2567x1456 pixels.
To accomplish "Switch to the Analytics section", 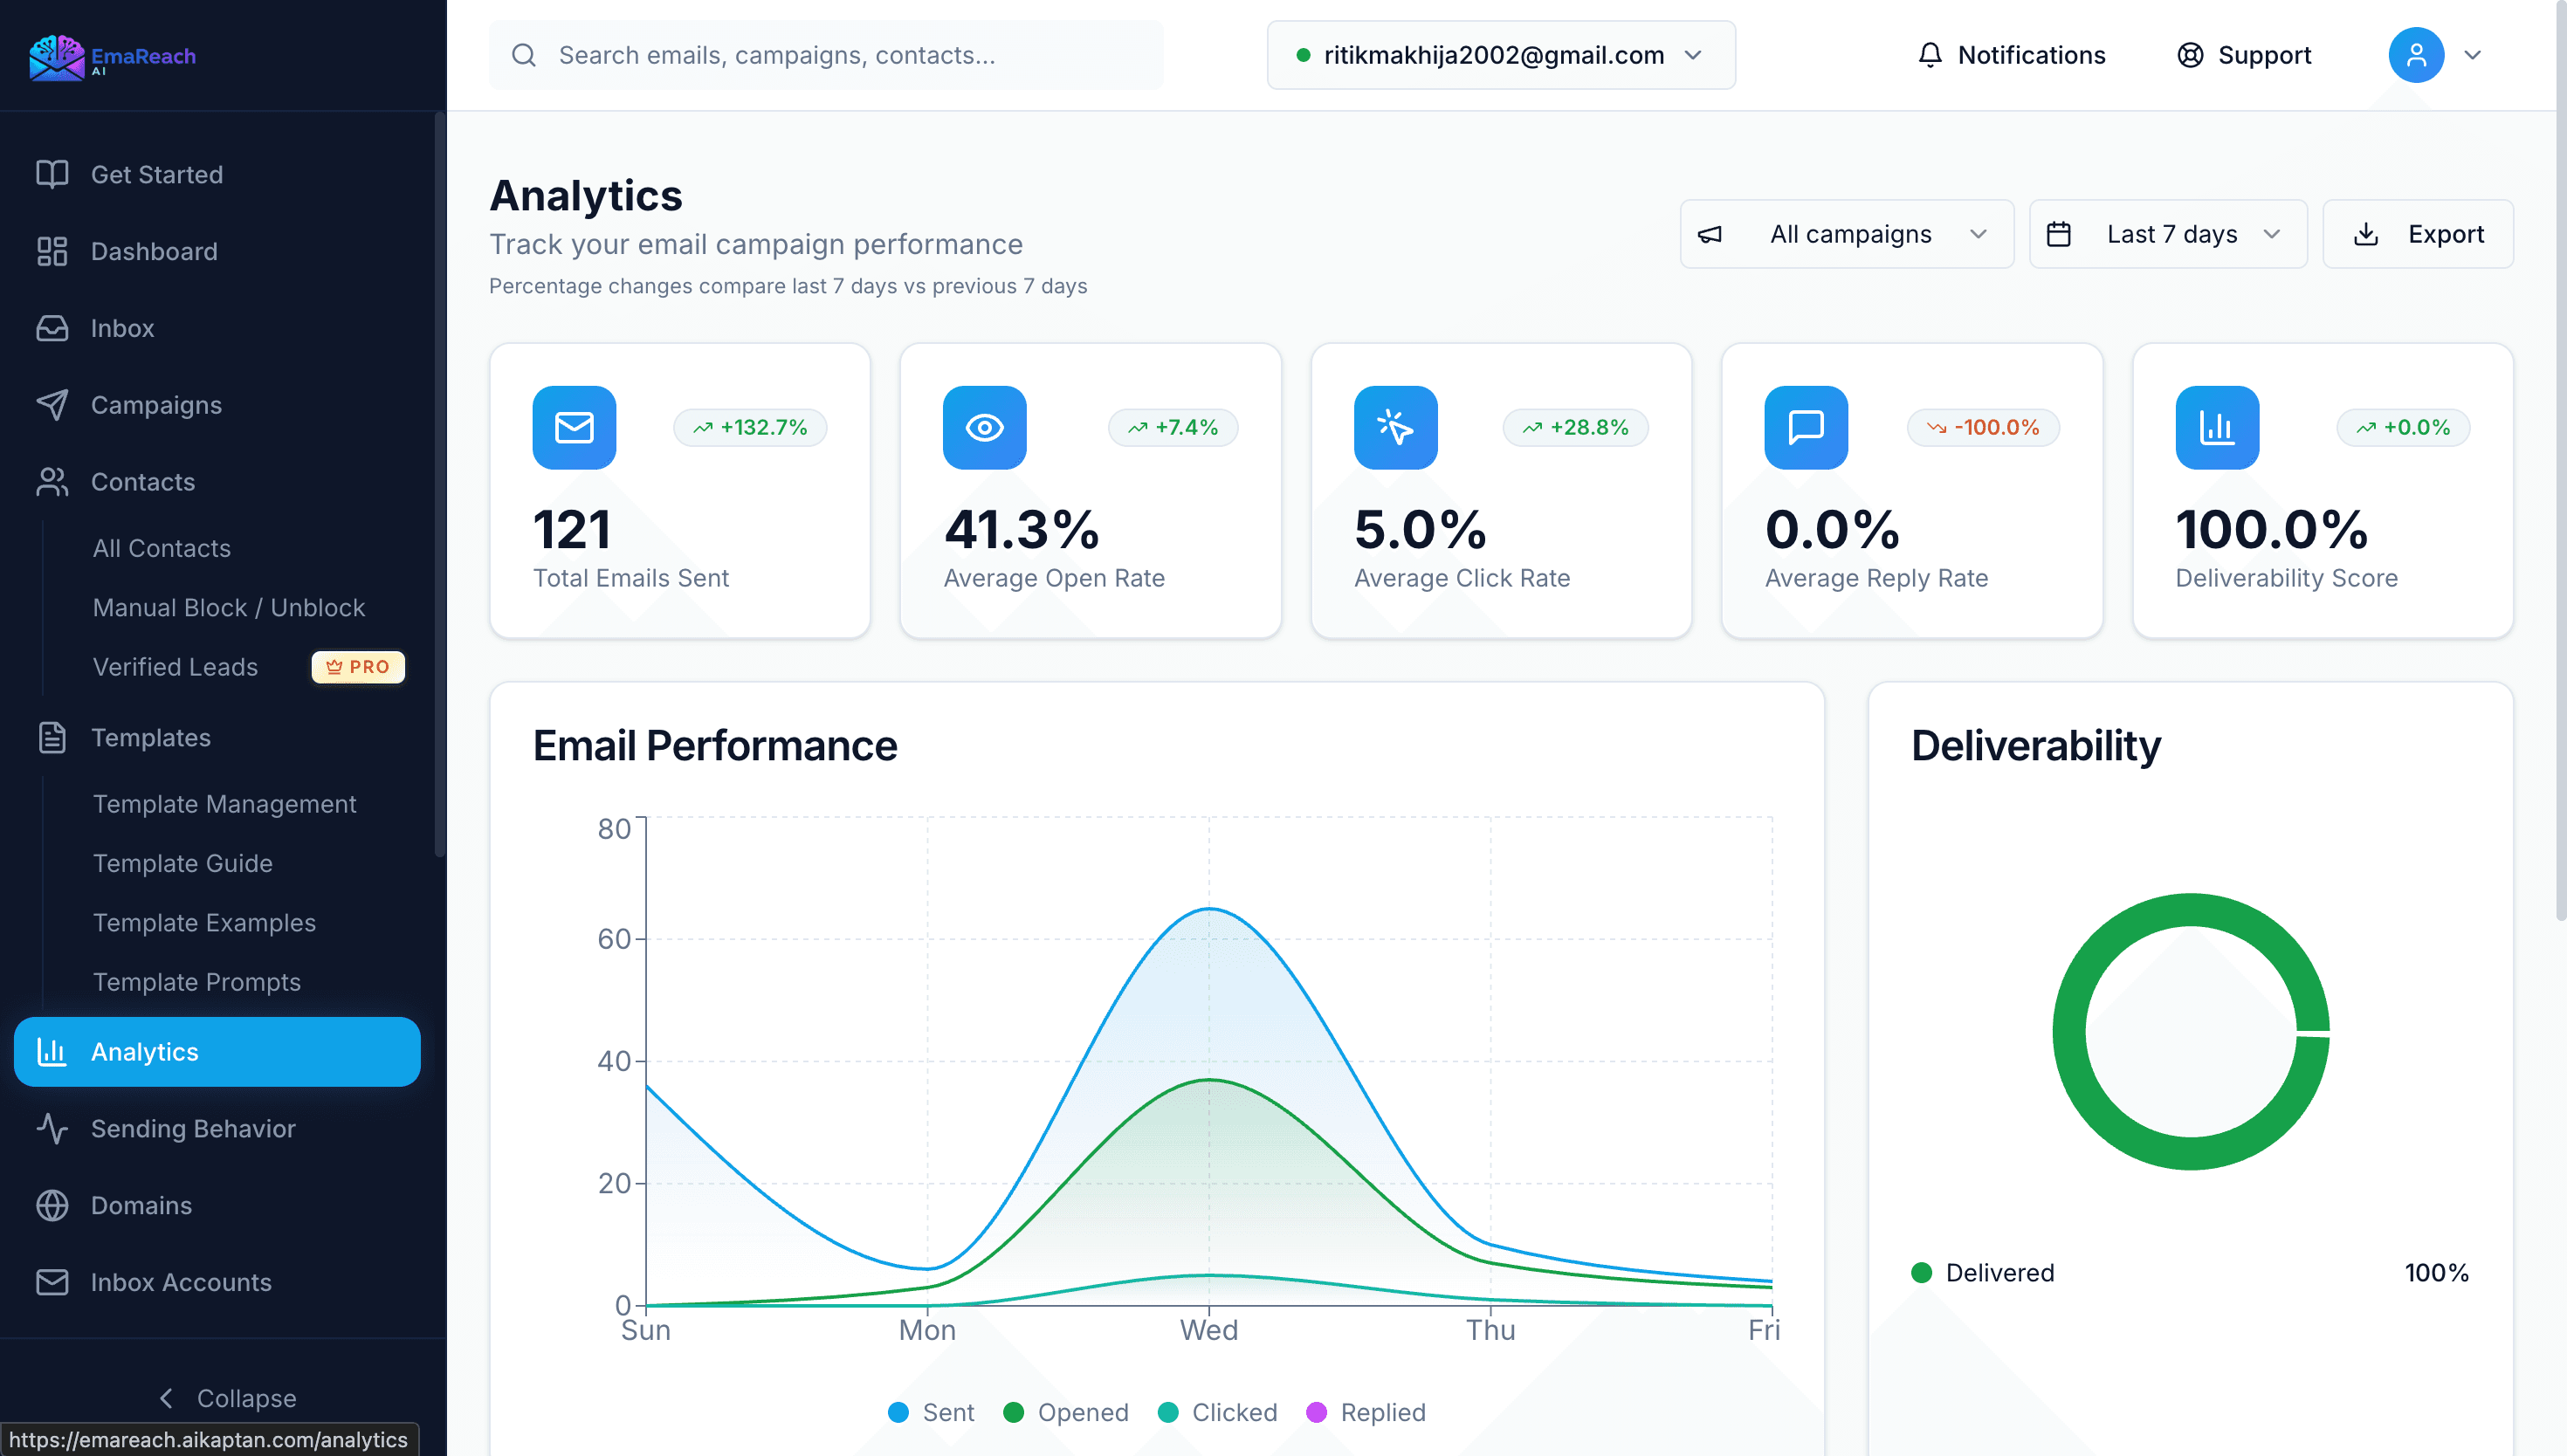I will pos(216,1051).
